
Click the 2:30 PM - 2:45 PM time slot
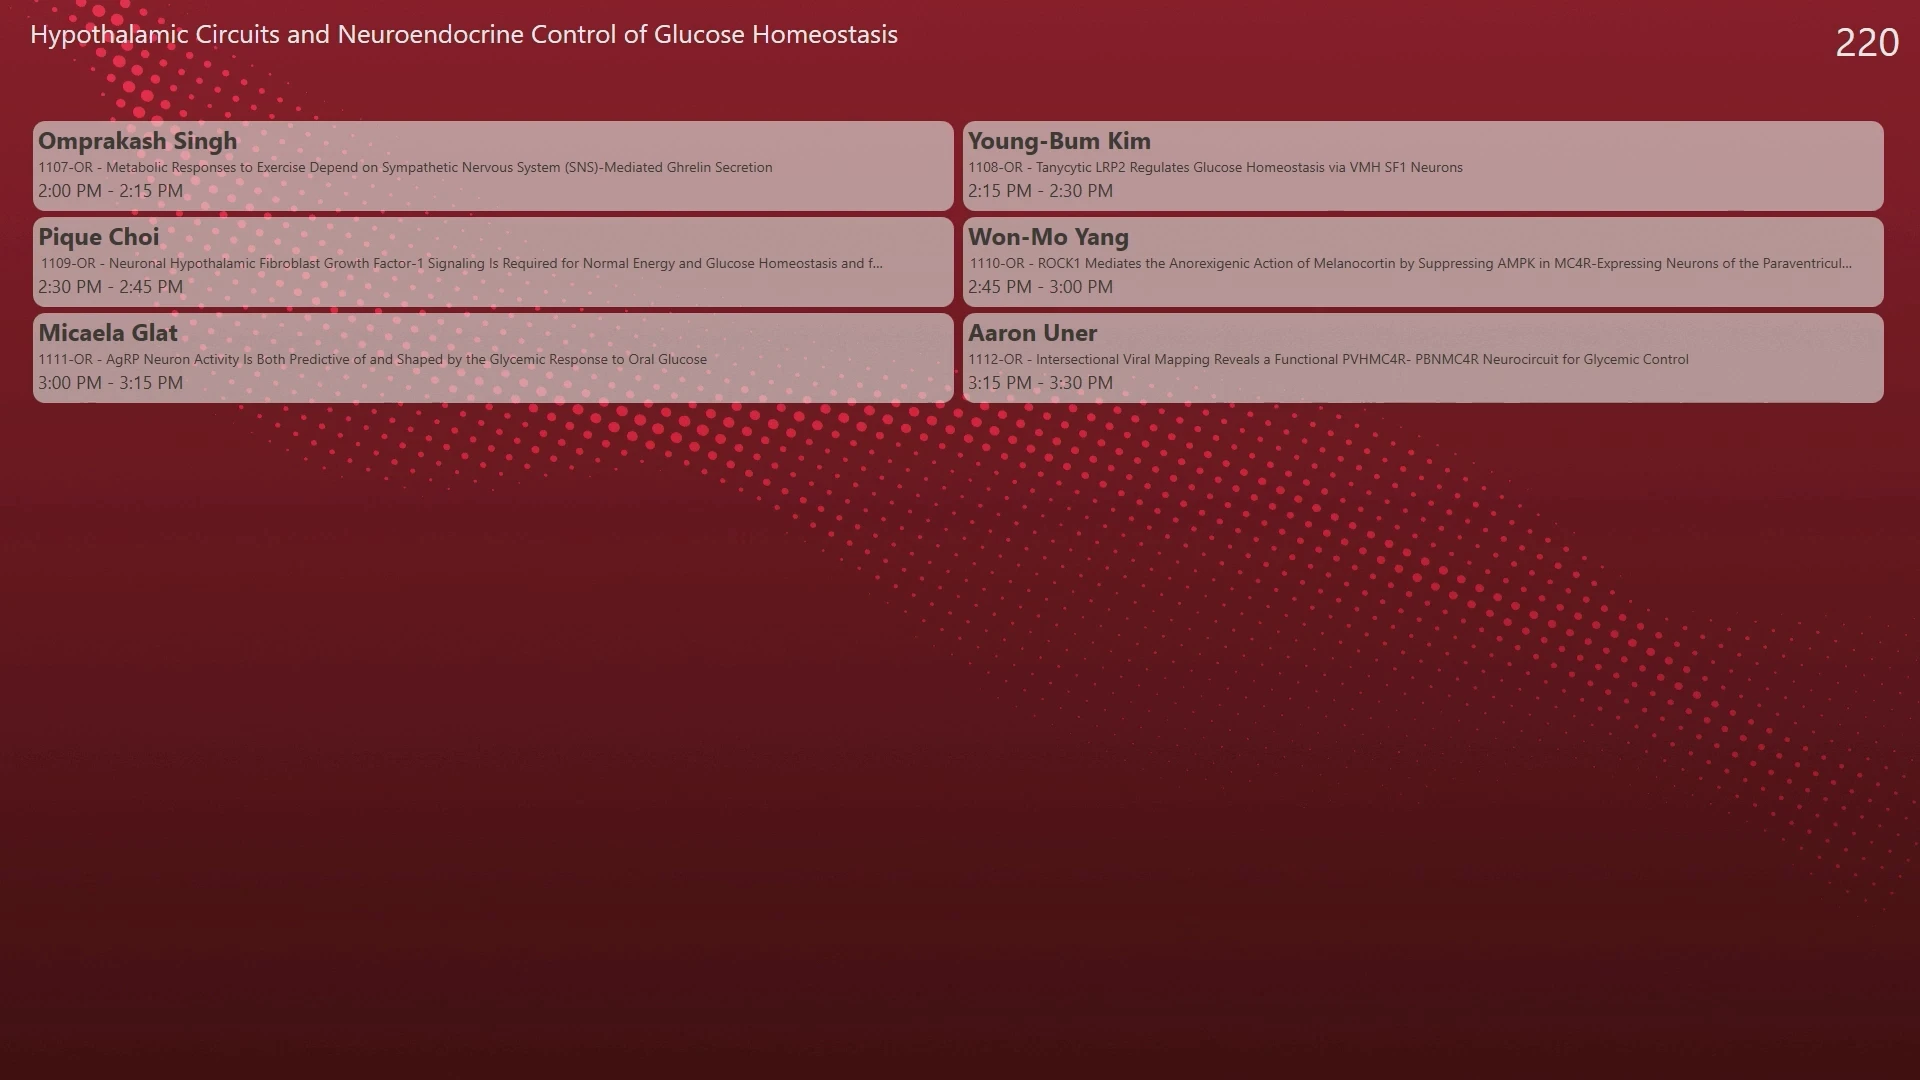(x=111, y=287)
